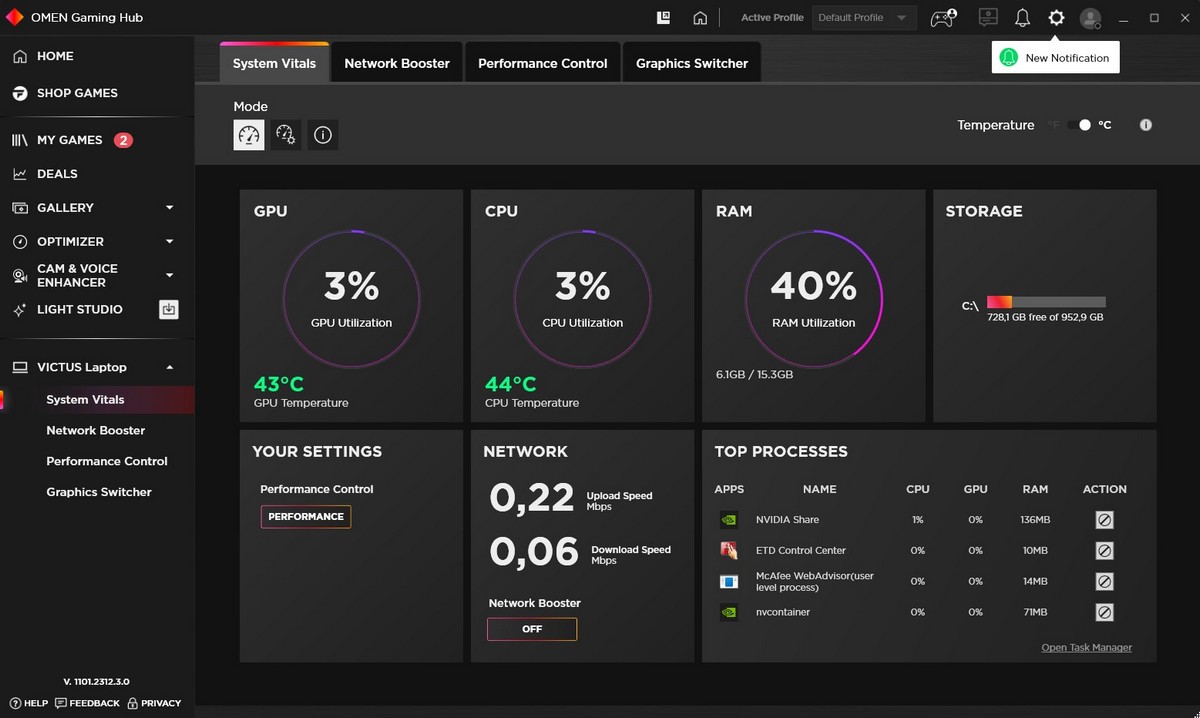
Task: Open Task Manager link
Action: (x=1087, y=647)
